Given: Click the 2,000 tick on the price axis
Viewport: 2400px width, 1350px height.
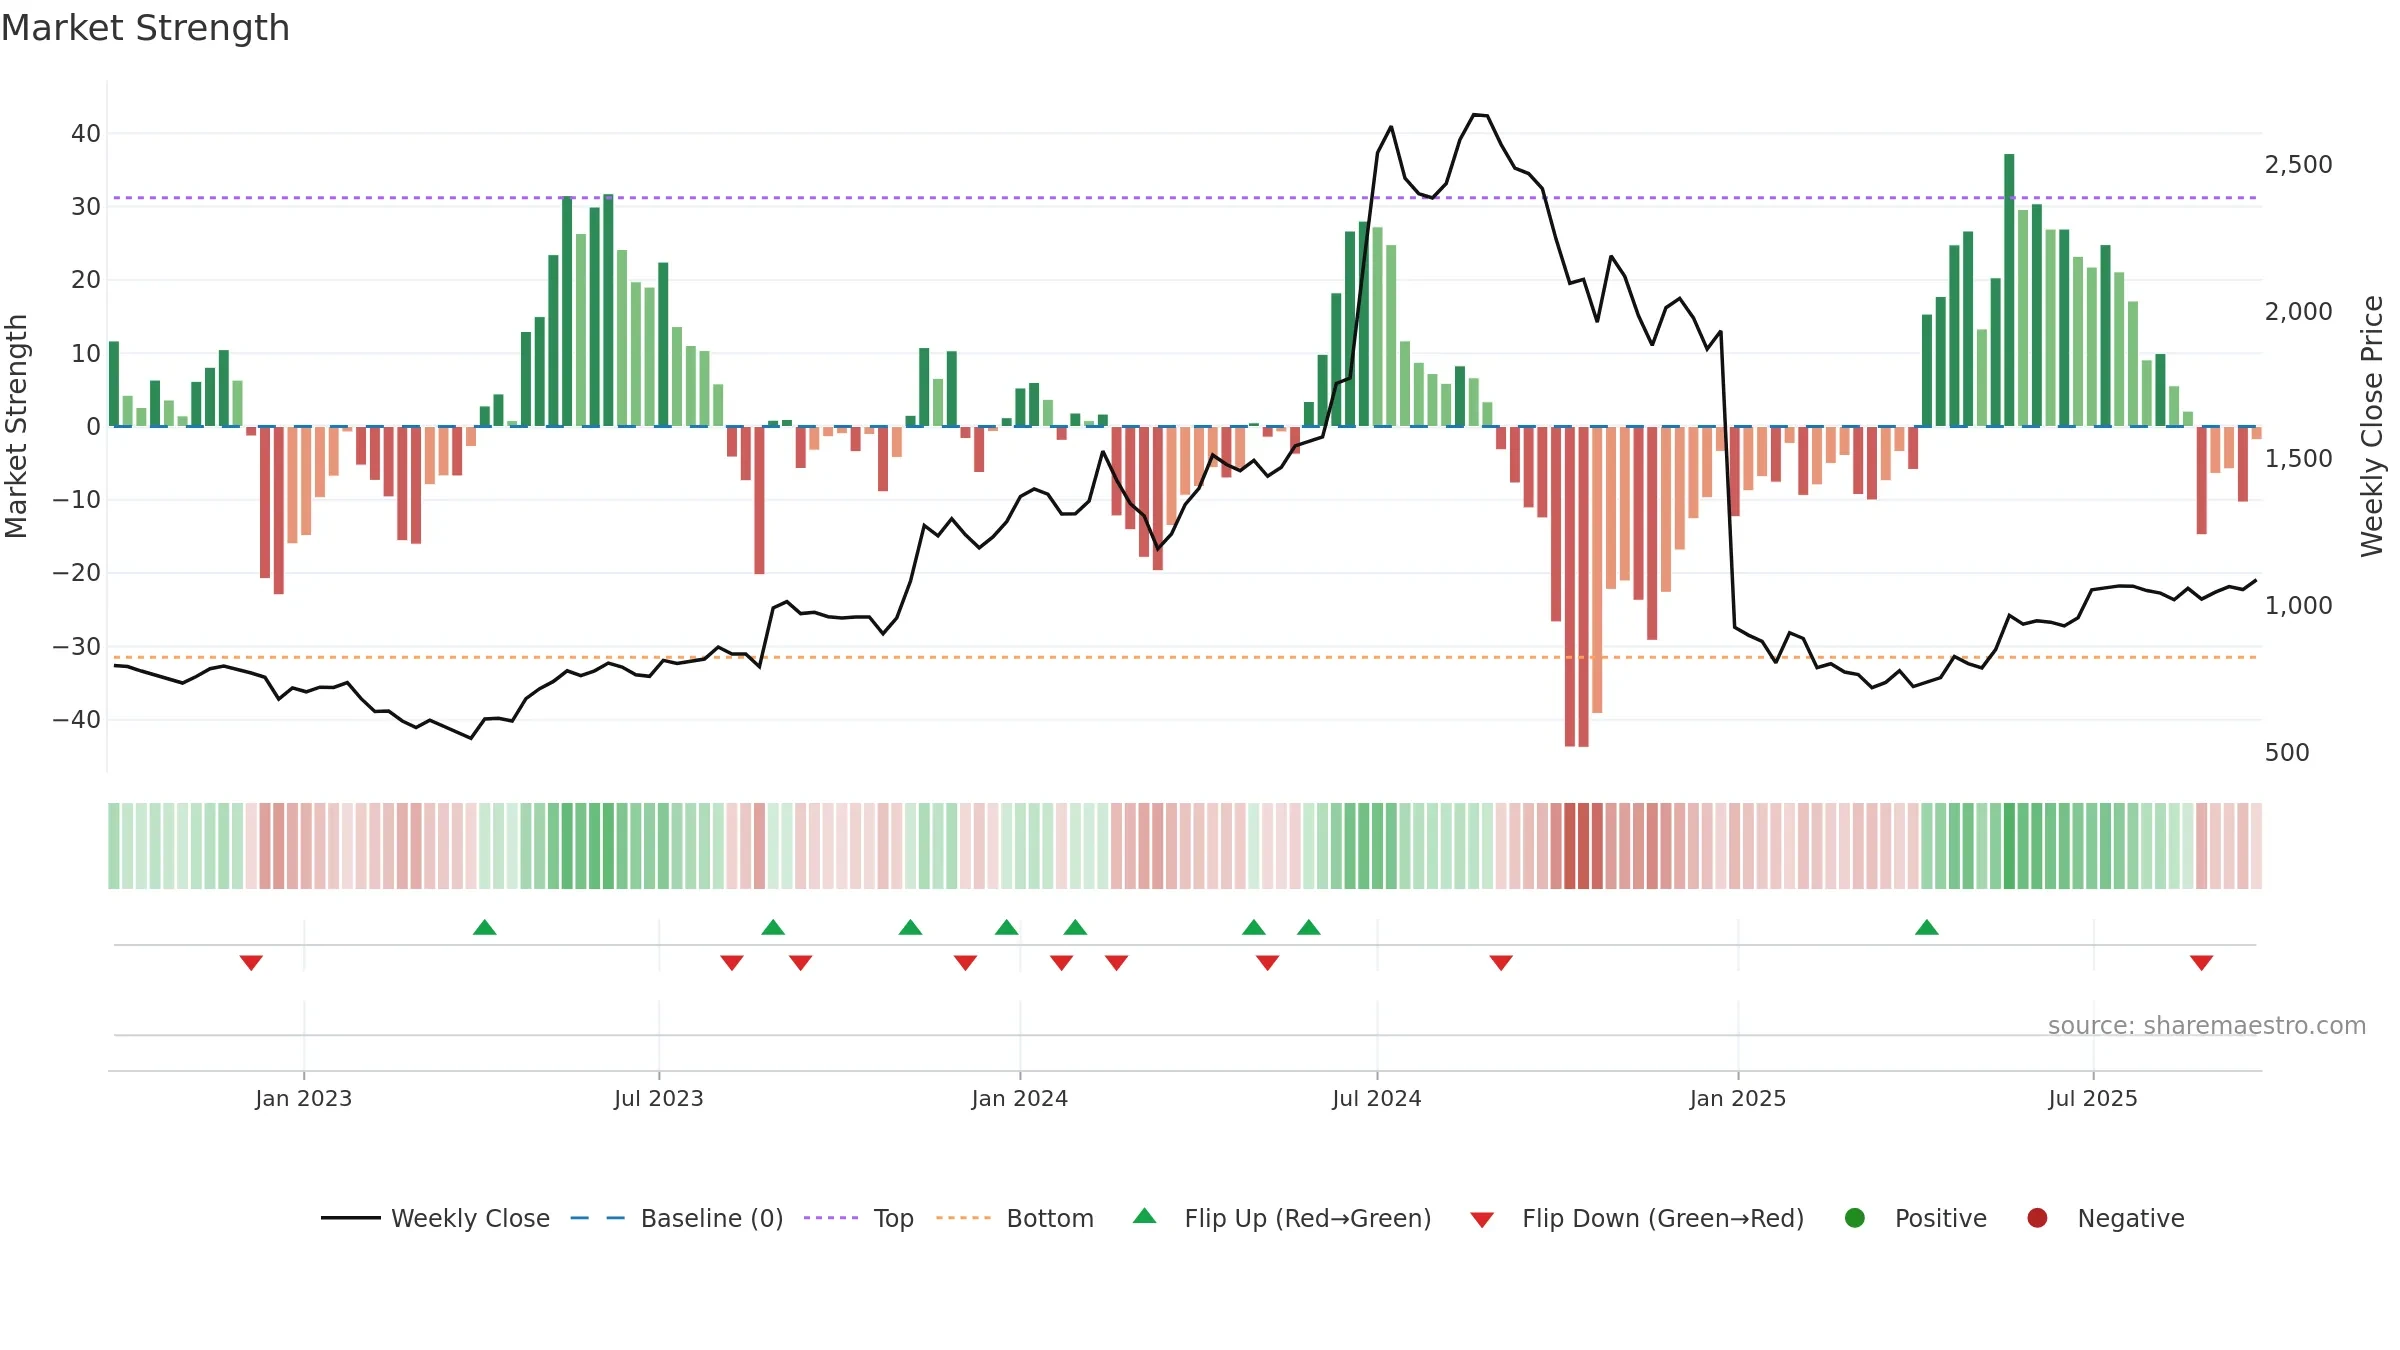Looking at the screenshot, I should (x=2298, y=311).
